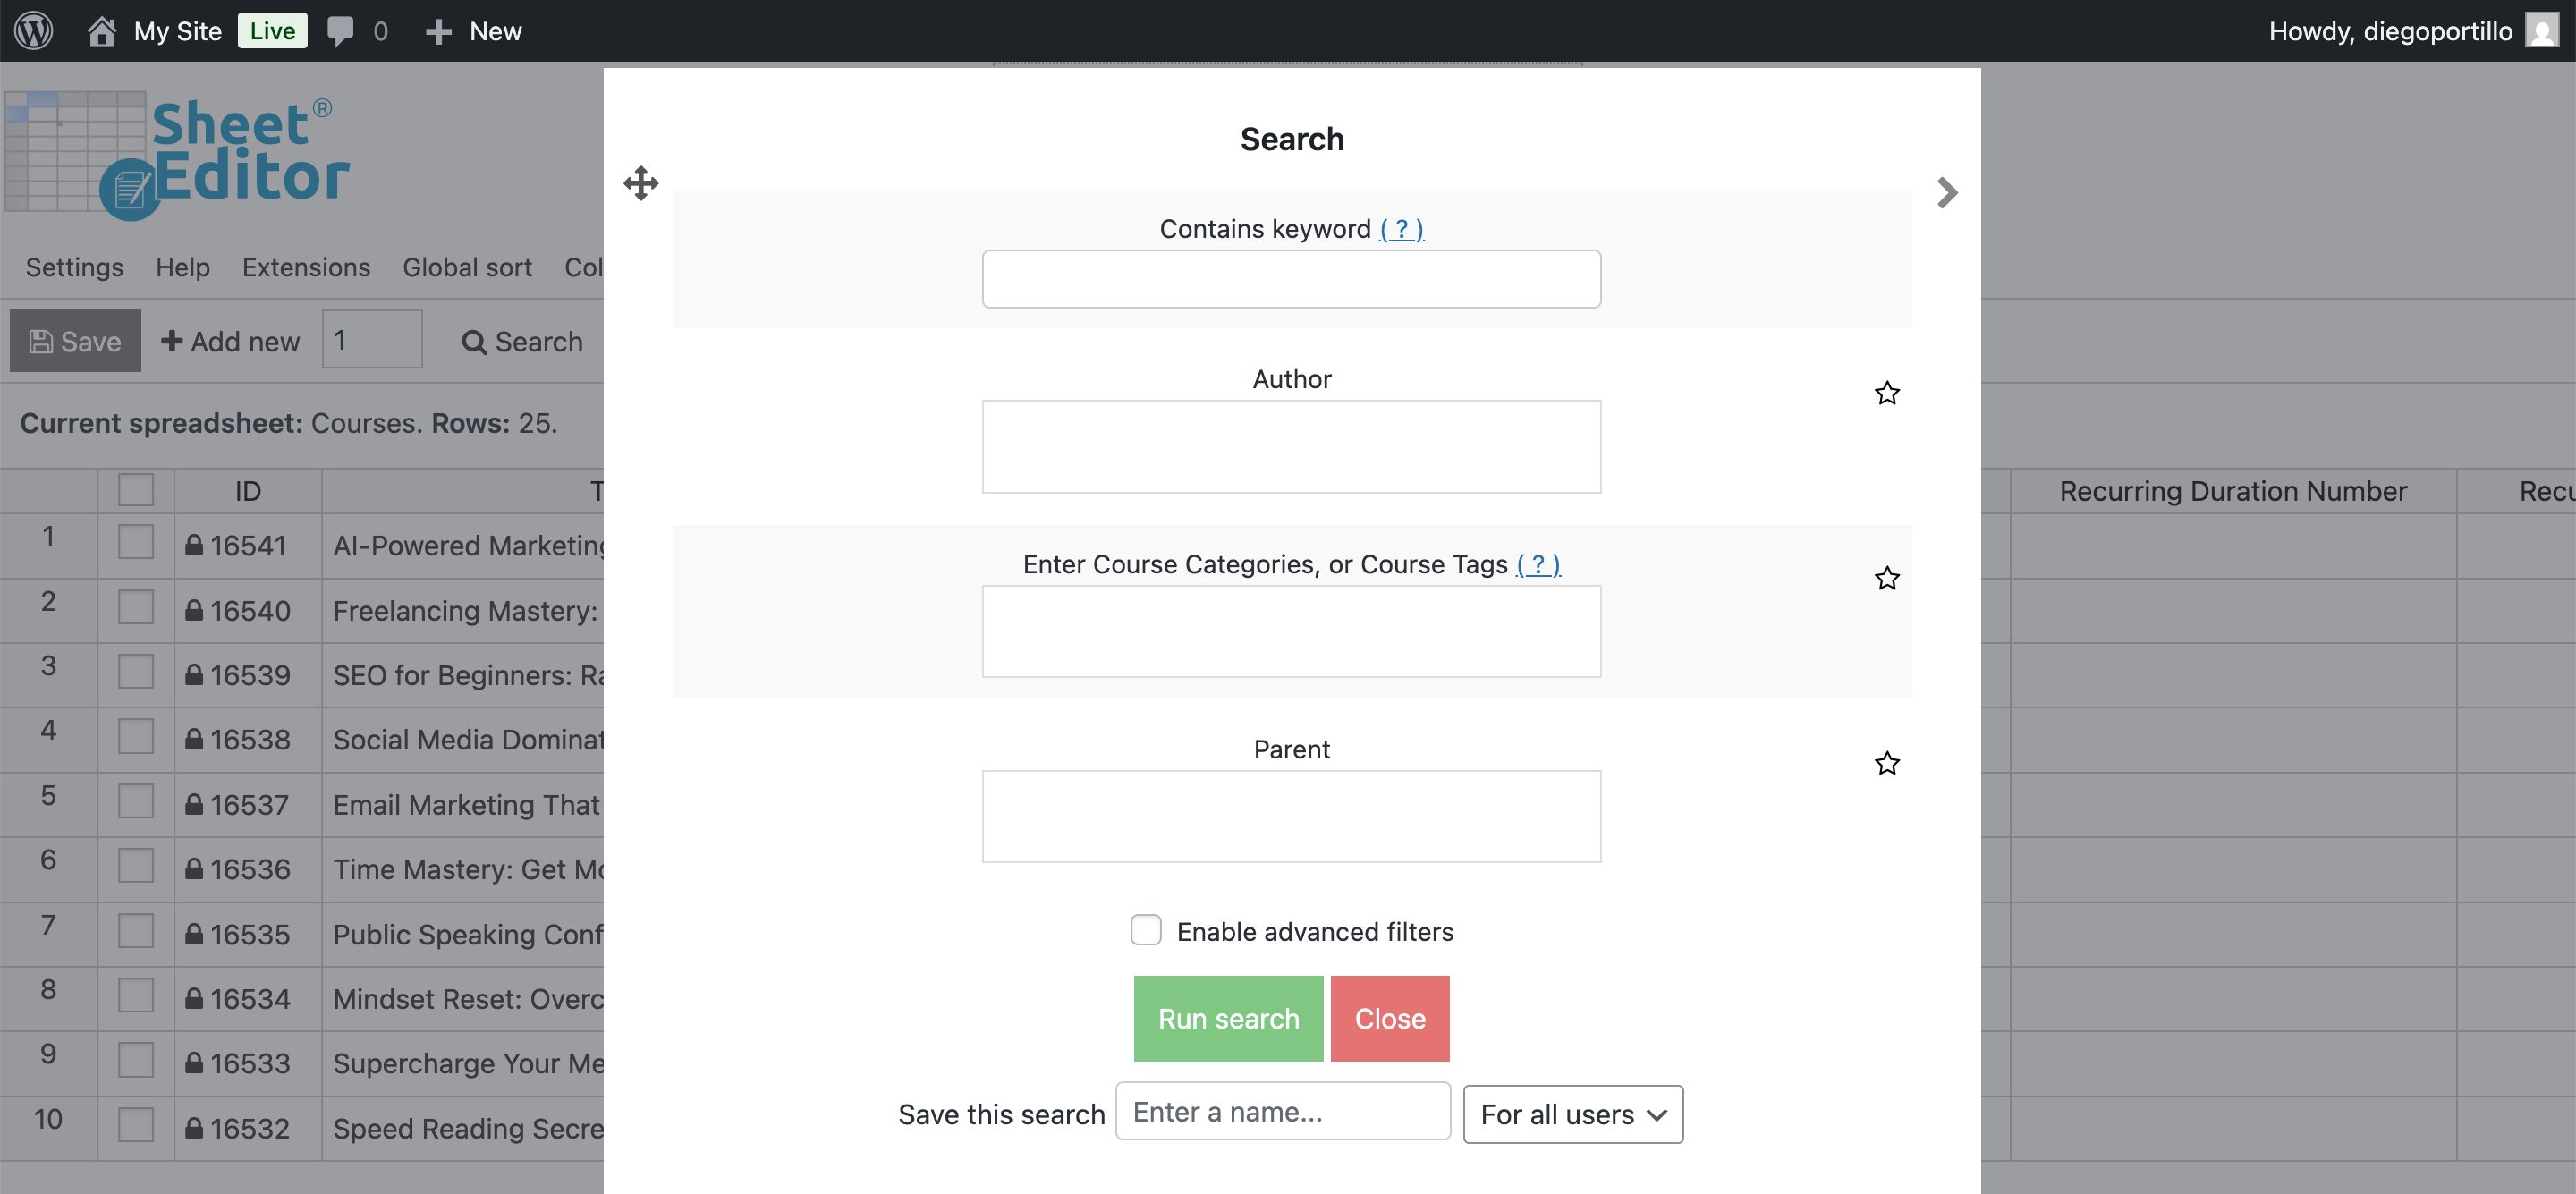Viewport: 2576px width, 1194px height.
Task: Open the Author selection field
Action: (1290, 447)
